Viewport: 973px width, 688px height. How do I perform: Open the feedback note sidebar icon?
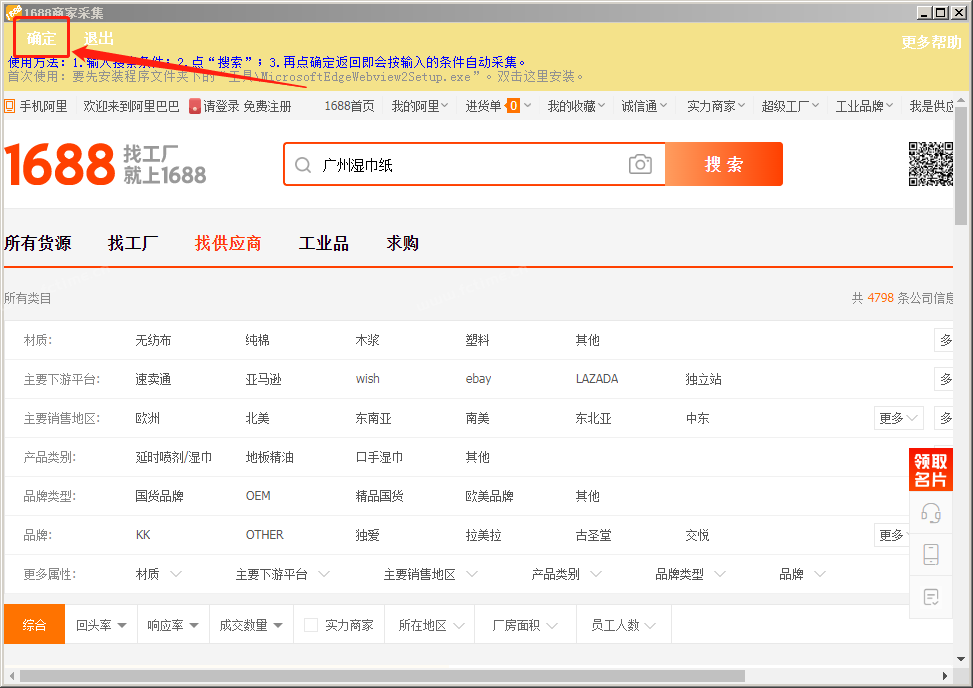pos(930,597)
